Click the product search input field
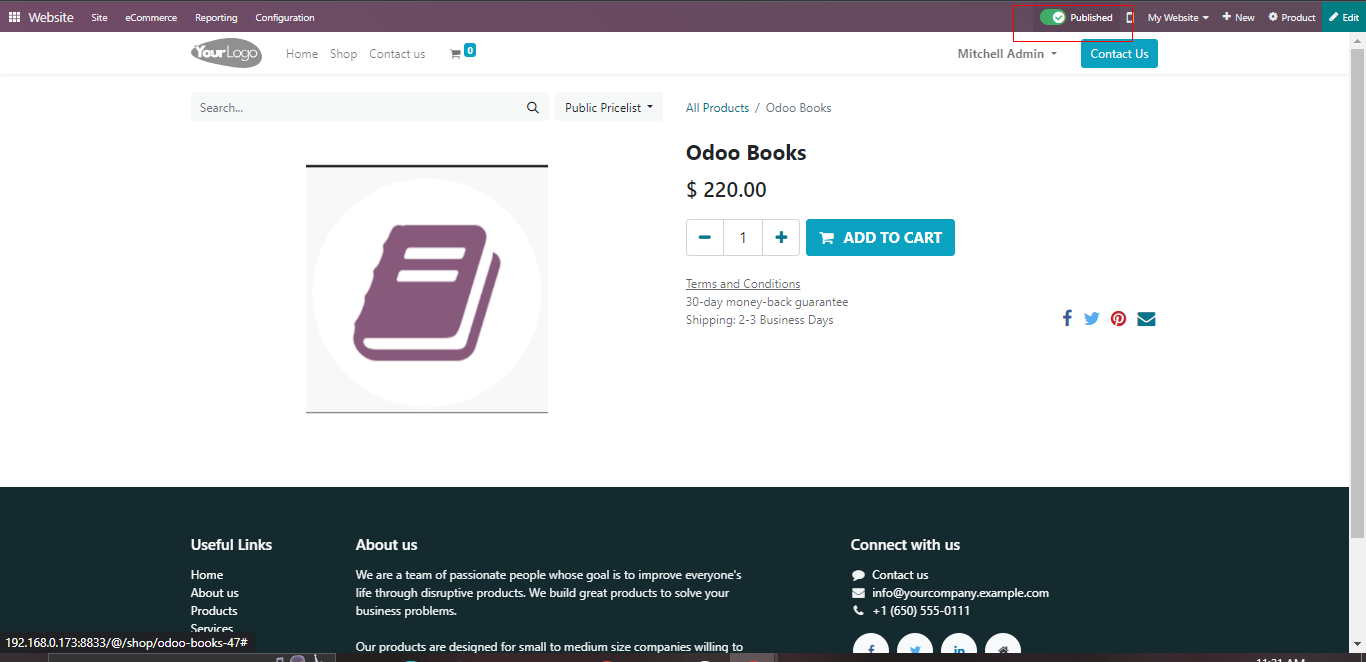This screenshot has height=662, width=1366. point(356,108)
